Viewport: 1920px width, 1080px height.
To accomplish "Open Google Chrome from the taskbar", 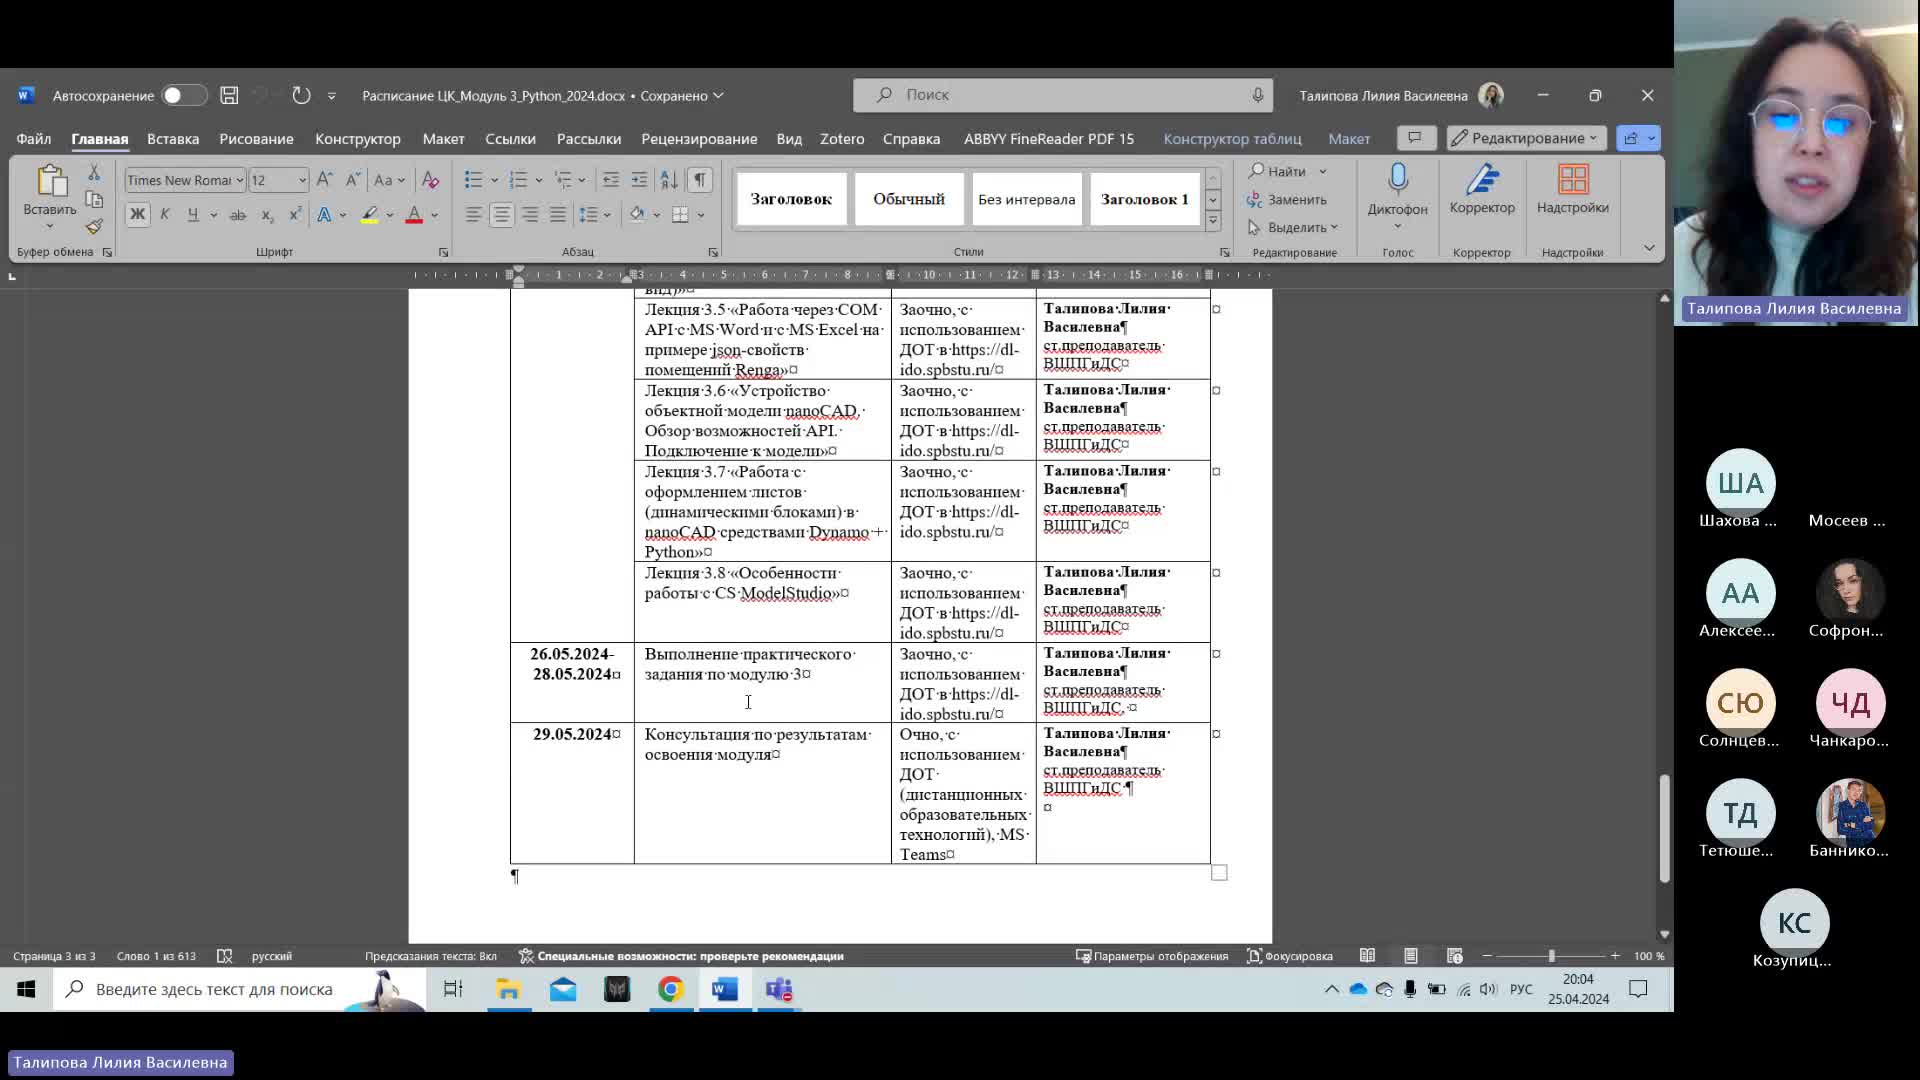I will pyautogui.click(x=671, y=989).
